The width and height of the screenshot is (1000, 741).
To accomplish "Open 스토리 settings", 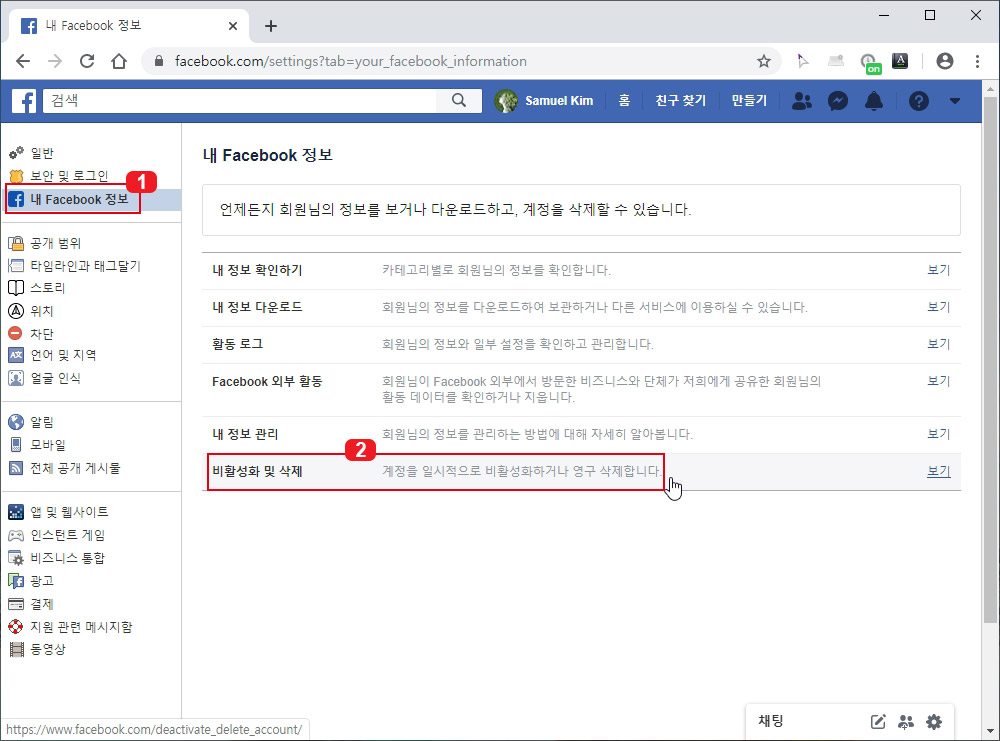I will pos(48,288).
